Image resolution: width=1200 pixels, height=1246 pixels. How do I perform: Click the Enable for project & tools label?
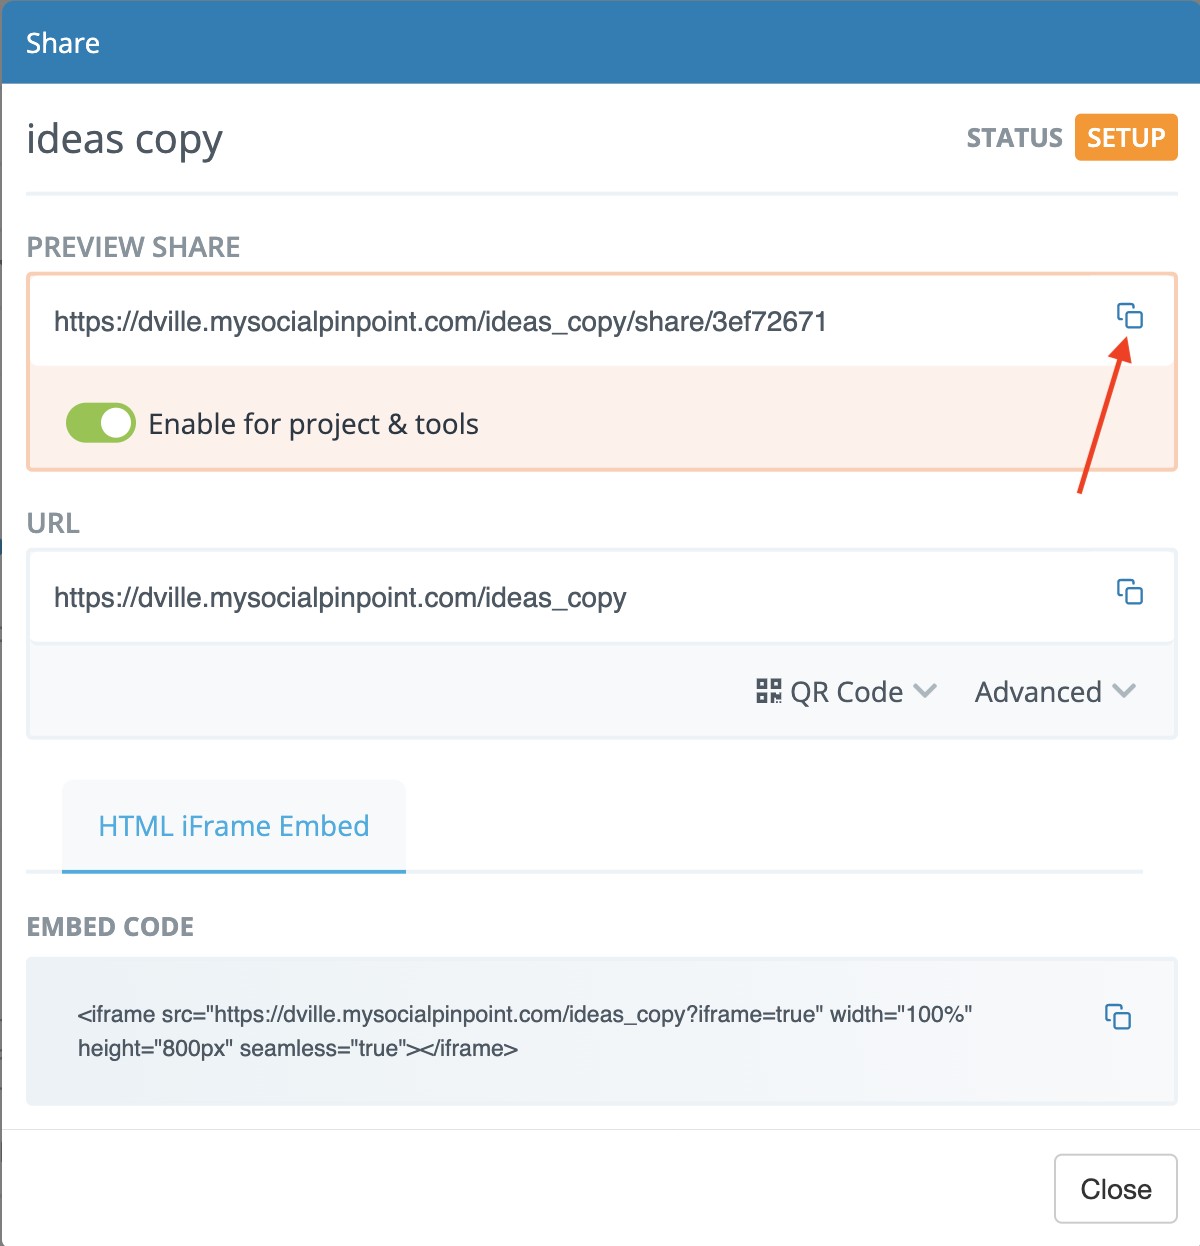tap(313, 424)
